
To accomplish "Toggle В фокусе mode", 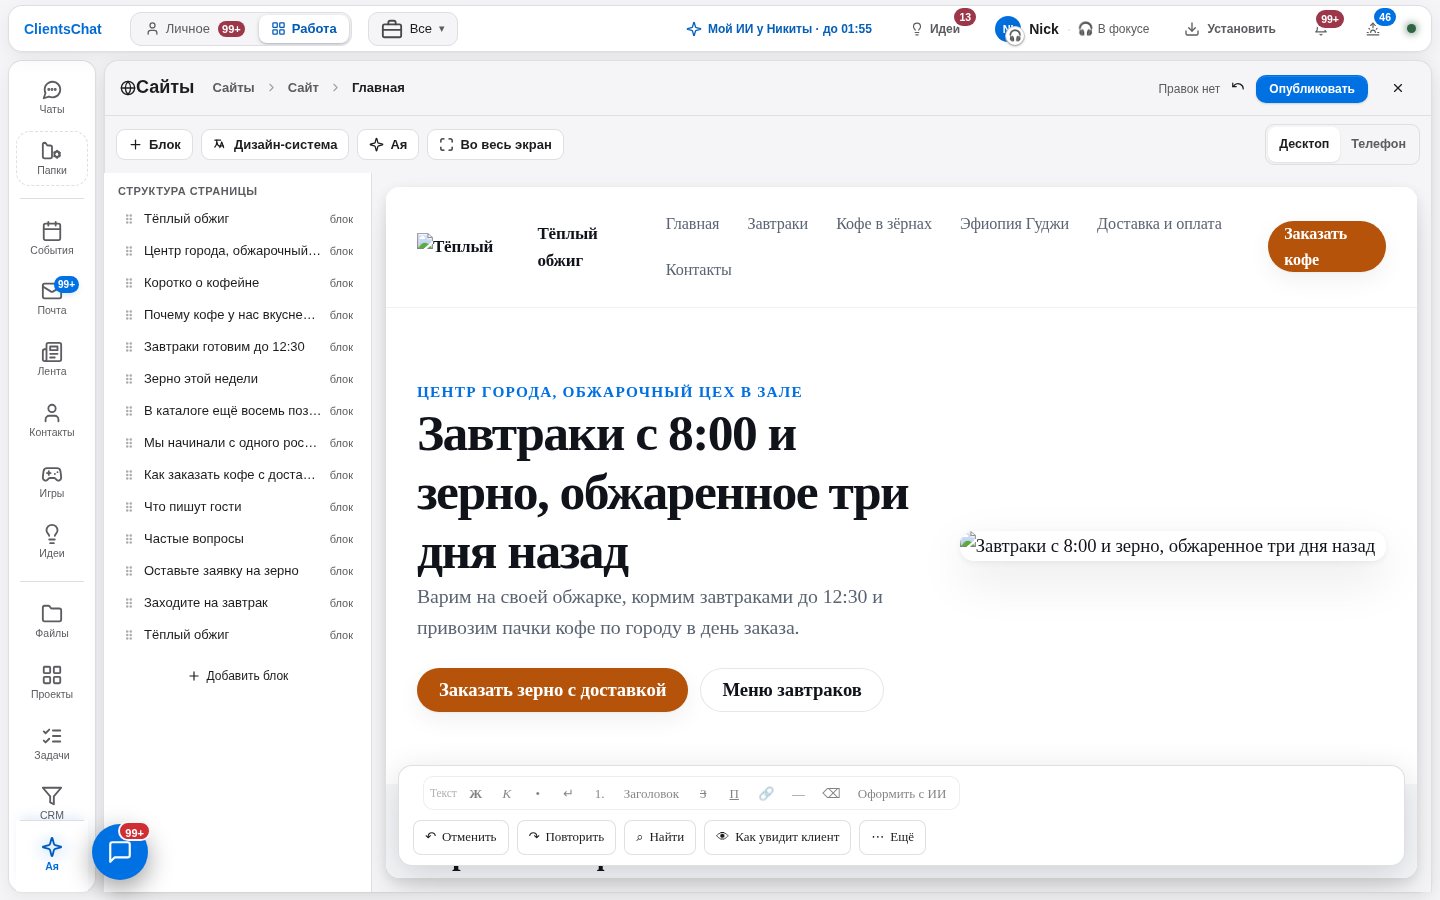I will tap(1113, 29).
